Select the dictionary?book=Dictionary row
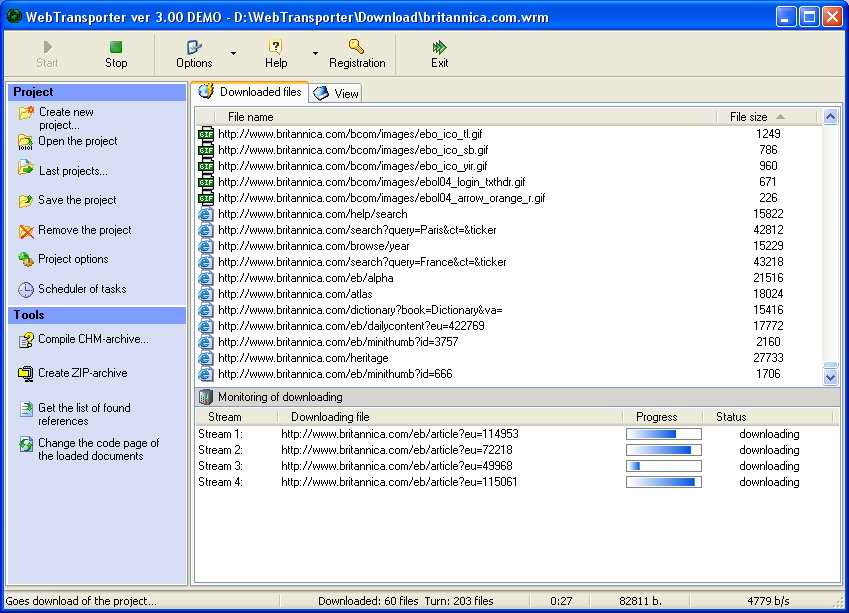The image size is (849, 613). point(508,310)
